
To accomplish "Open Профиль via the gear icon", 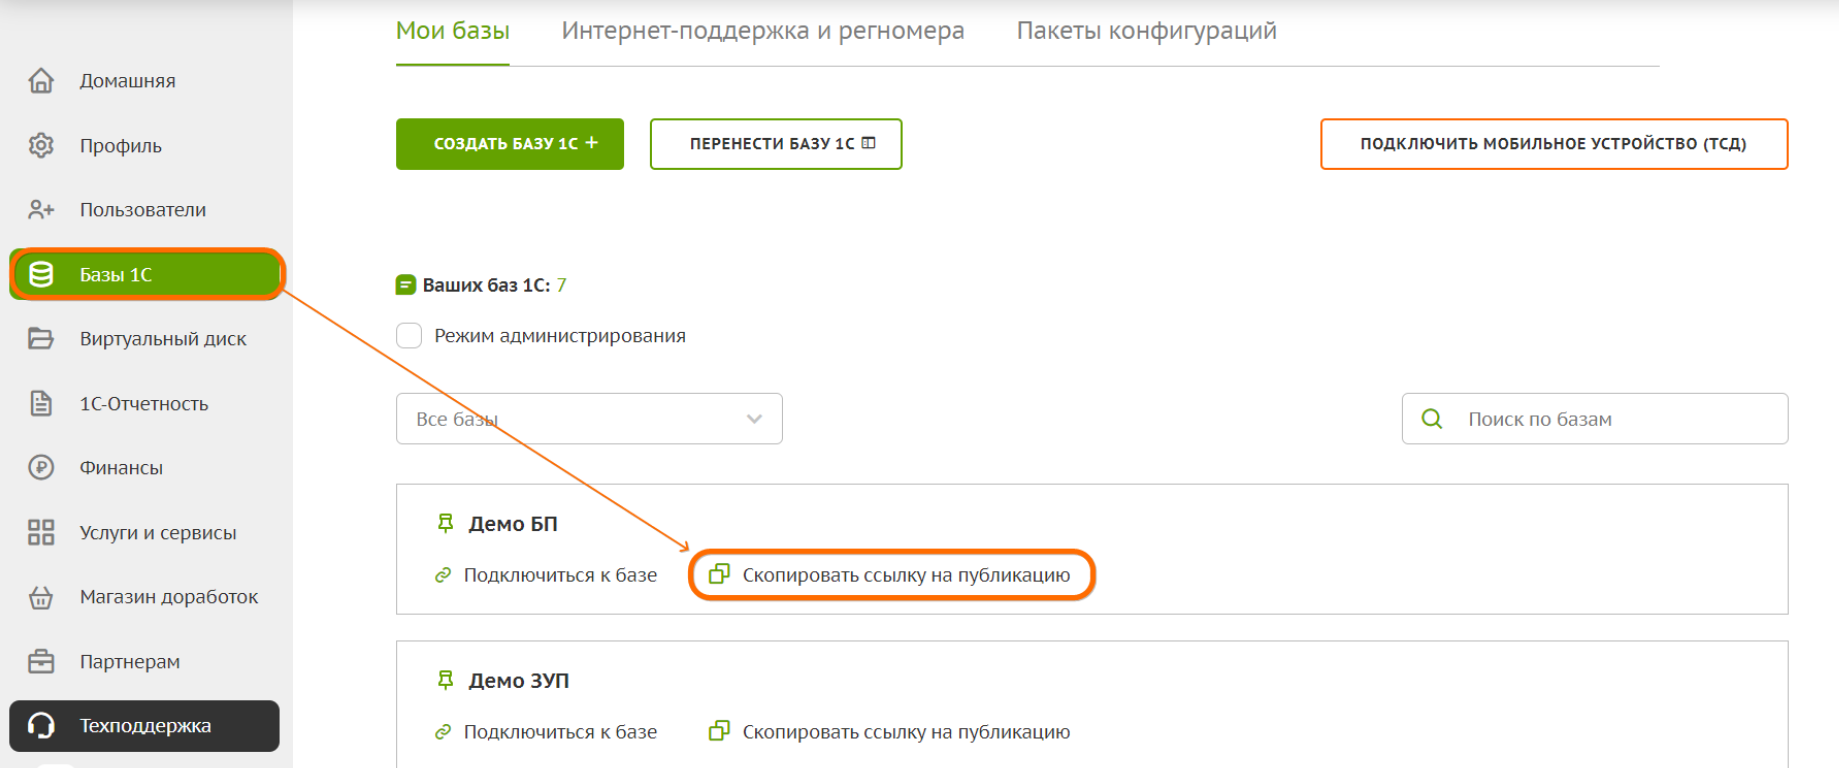I will point(41,146).
